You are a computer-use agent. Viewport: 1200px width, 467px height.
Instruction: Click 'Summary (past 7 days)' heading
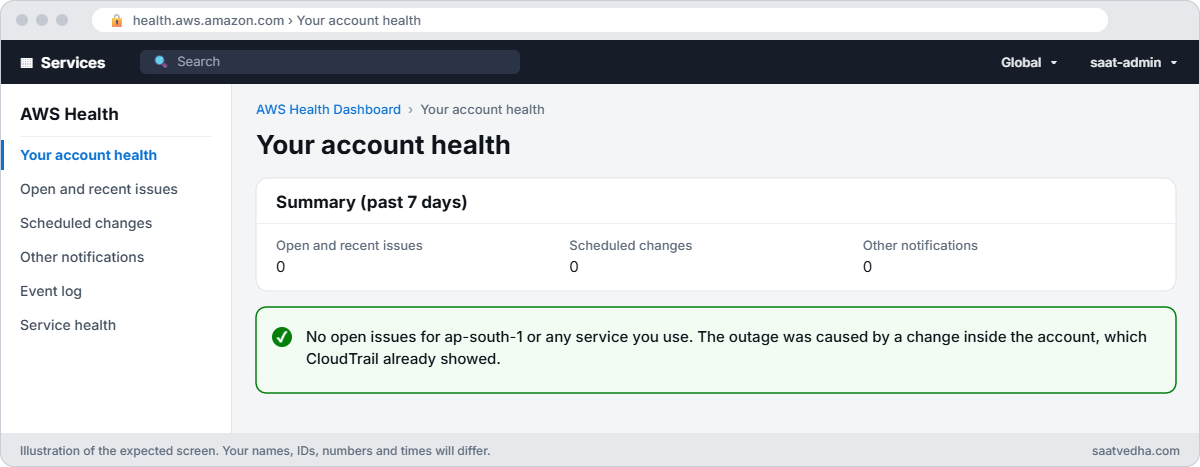pyautogui.click(x=372, y=202)
